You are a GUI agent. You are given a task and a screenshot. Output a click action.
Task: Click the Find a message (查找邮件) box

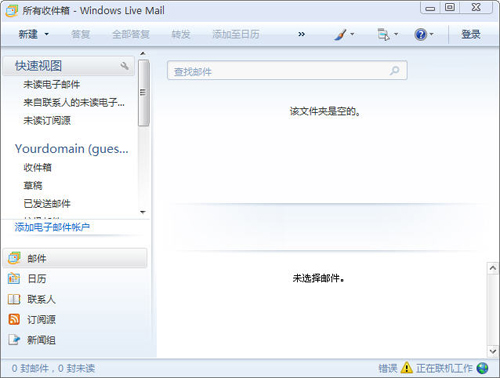coord(287,70)
